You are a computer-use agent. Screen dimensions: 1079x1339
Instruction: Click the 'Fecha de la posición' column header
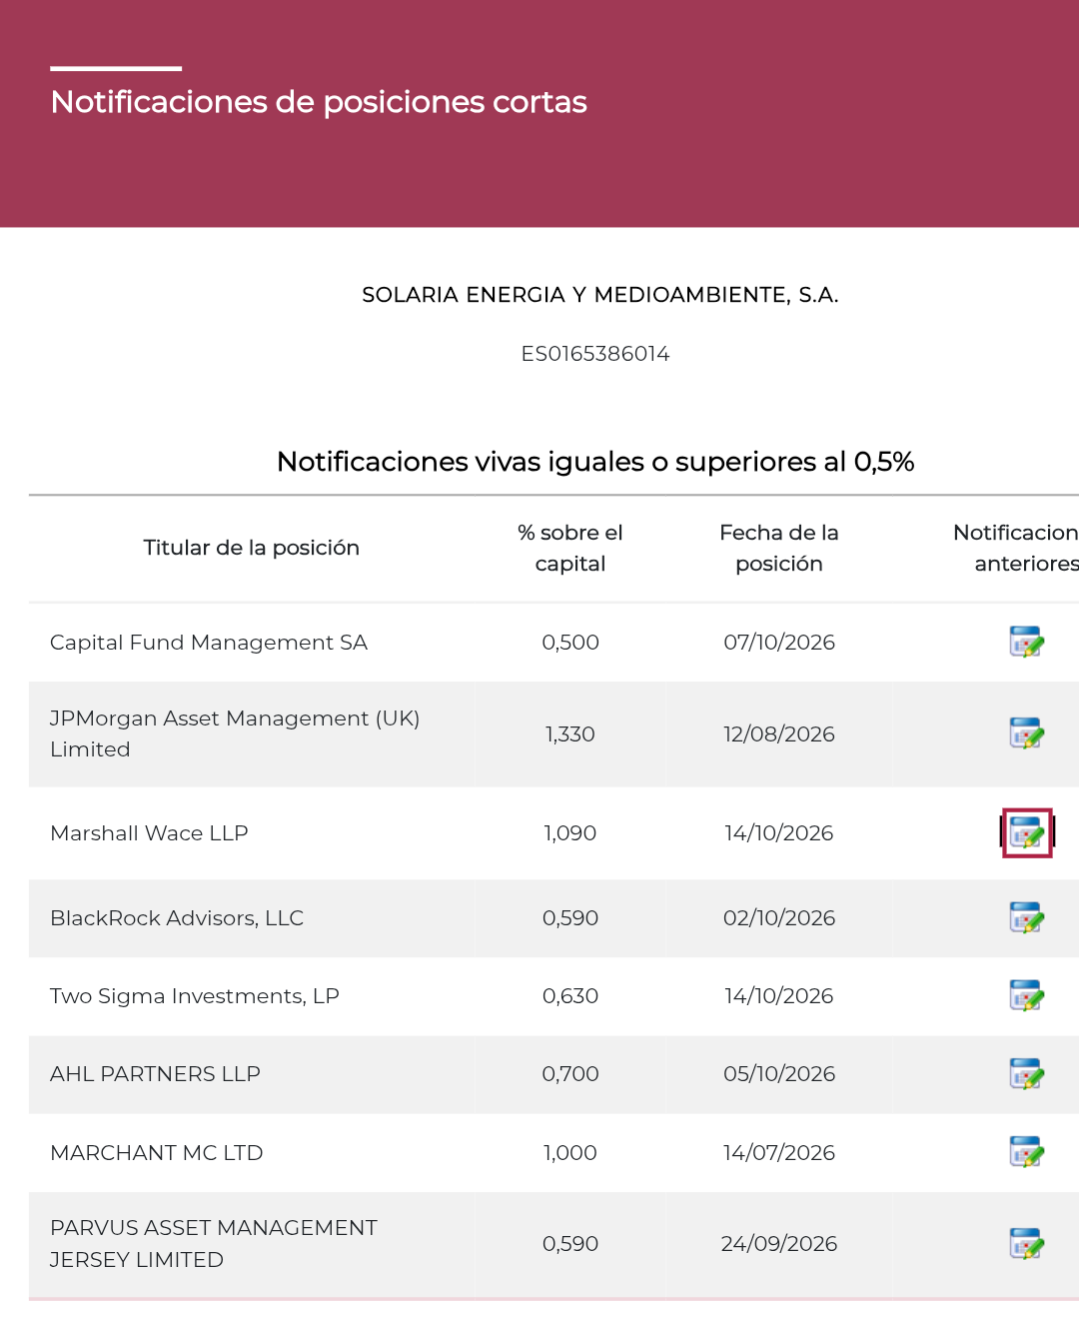(x=779, y=548)
